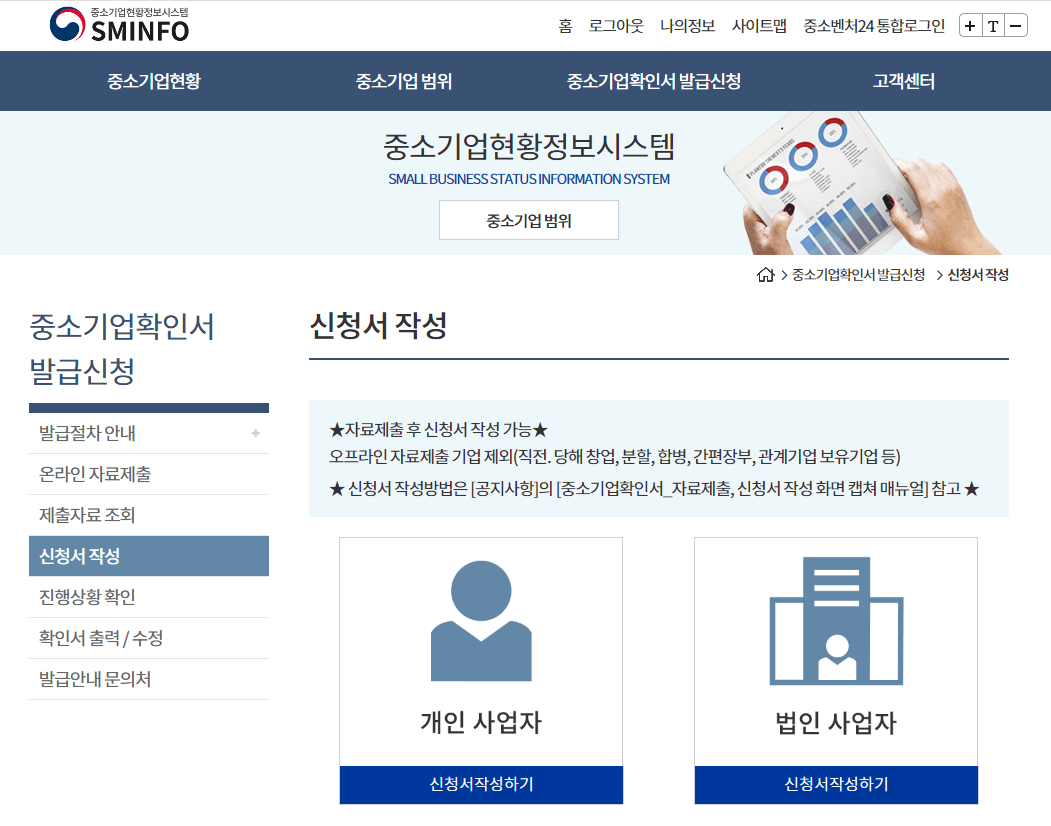Click the T default font size icon

[x=994, y=25]
